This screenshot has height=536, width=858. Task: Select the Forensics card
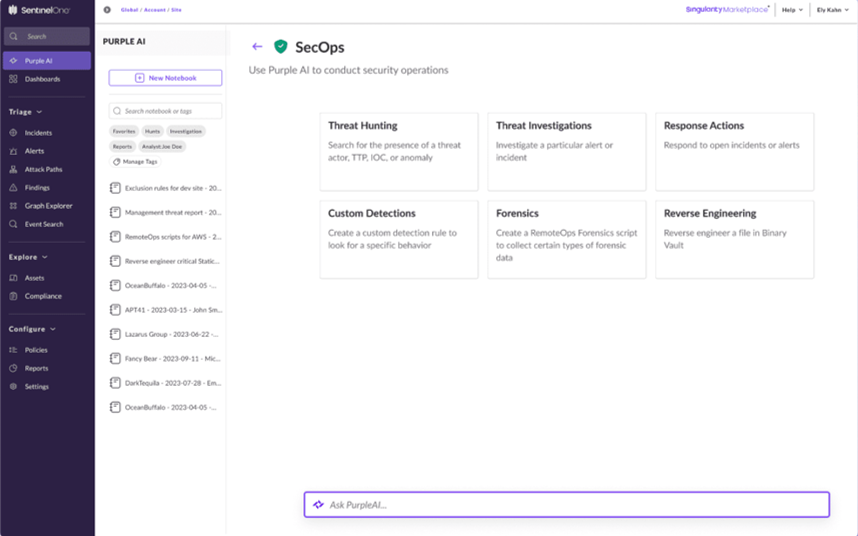tap(566, 240)
